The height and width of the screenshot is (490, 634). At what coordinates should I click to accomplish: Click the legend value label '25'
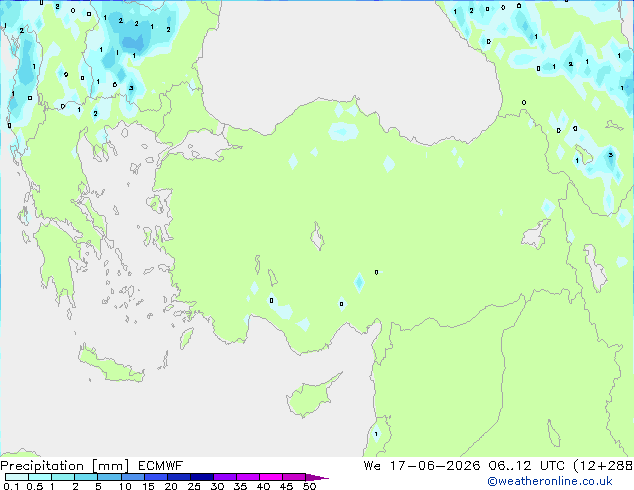[x=194, y=486]
